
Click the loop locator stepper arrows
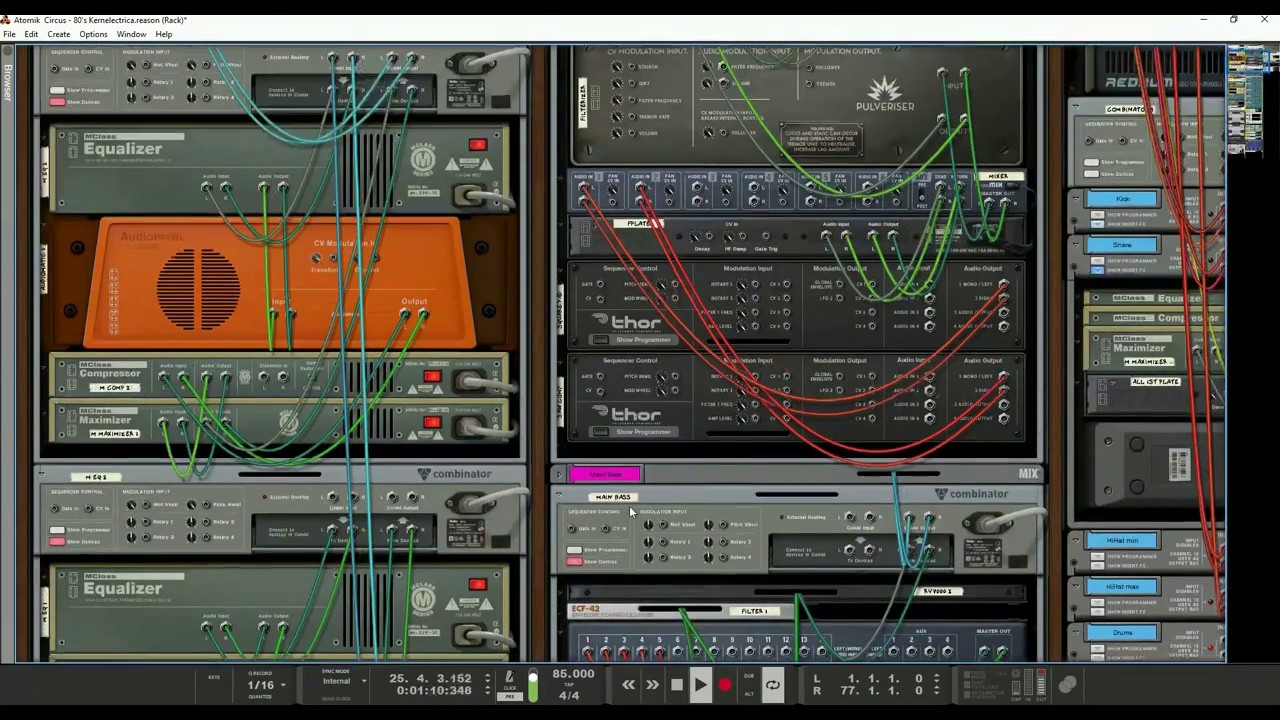[936, 684]
